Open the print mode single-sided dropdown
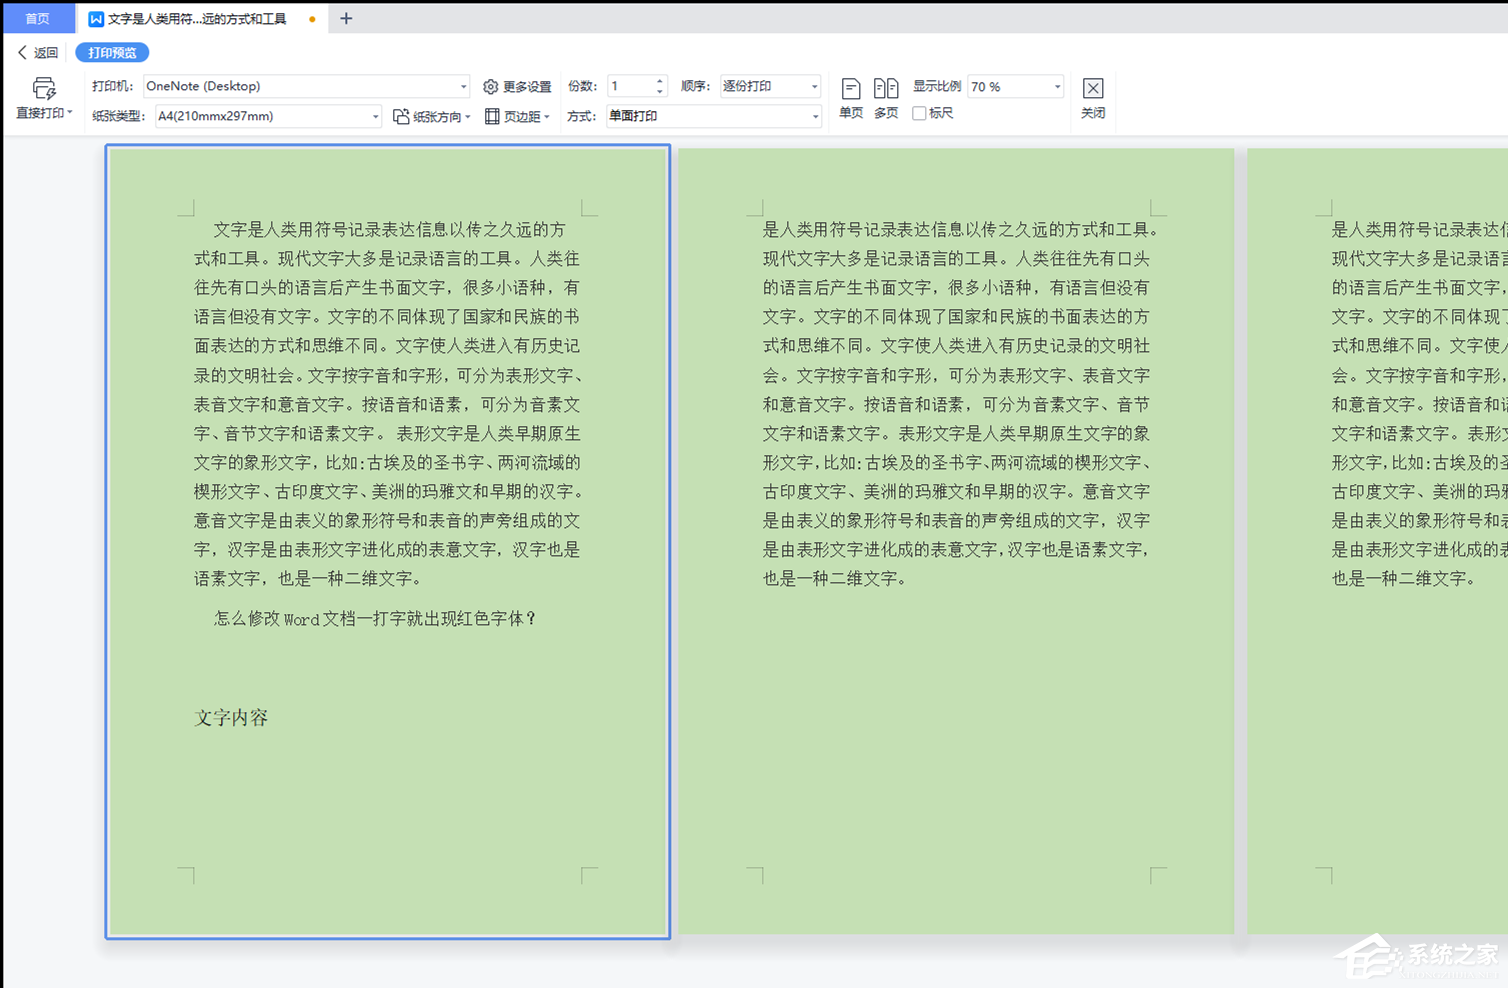Viewport: 1508px width, 988px height. point(714,116)
